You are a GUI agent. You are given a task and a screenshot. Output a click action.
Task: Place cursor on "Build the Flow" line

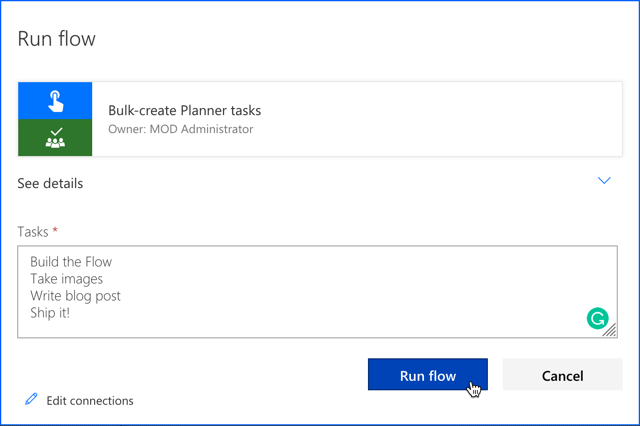[x=71, y=262]
